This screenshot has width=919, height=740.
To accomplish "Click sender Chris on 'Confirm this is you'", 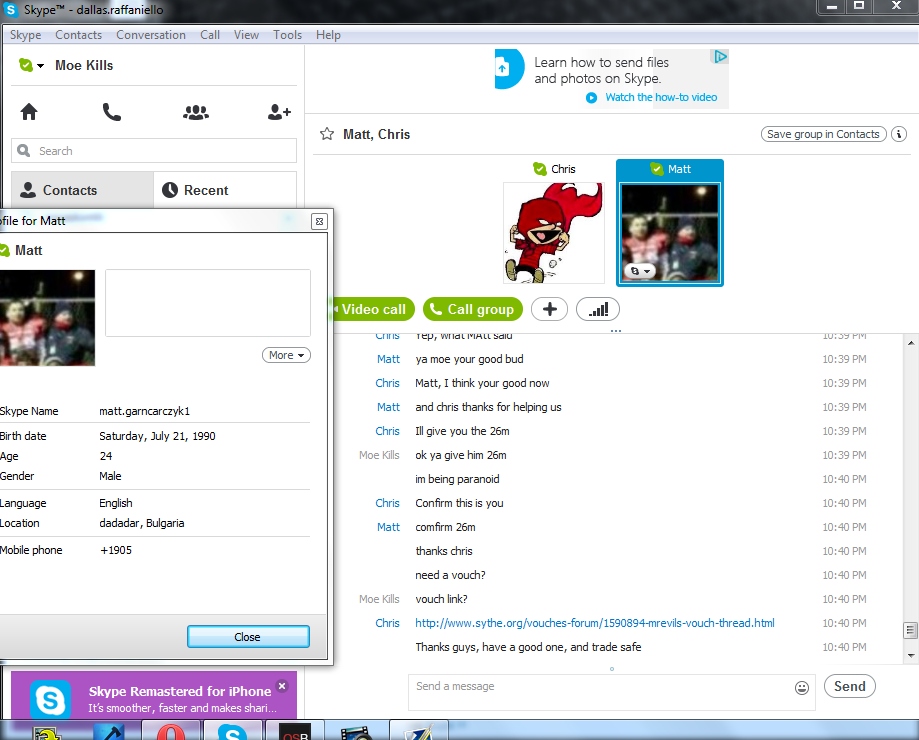I will click(x=387, y=503).
